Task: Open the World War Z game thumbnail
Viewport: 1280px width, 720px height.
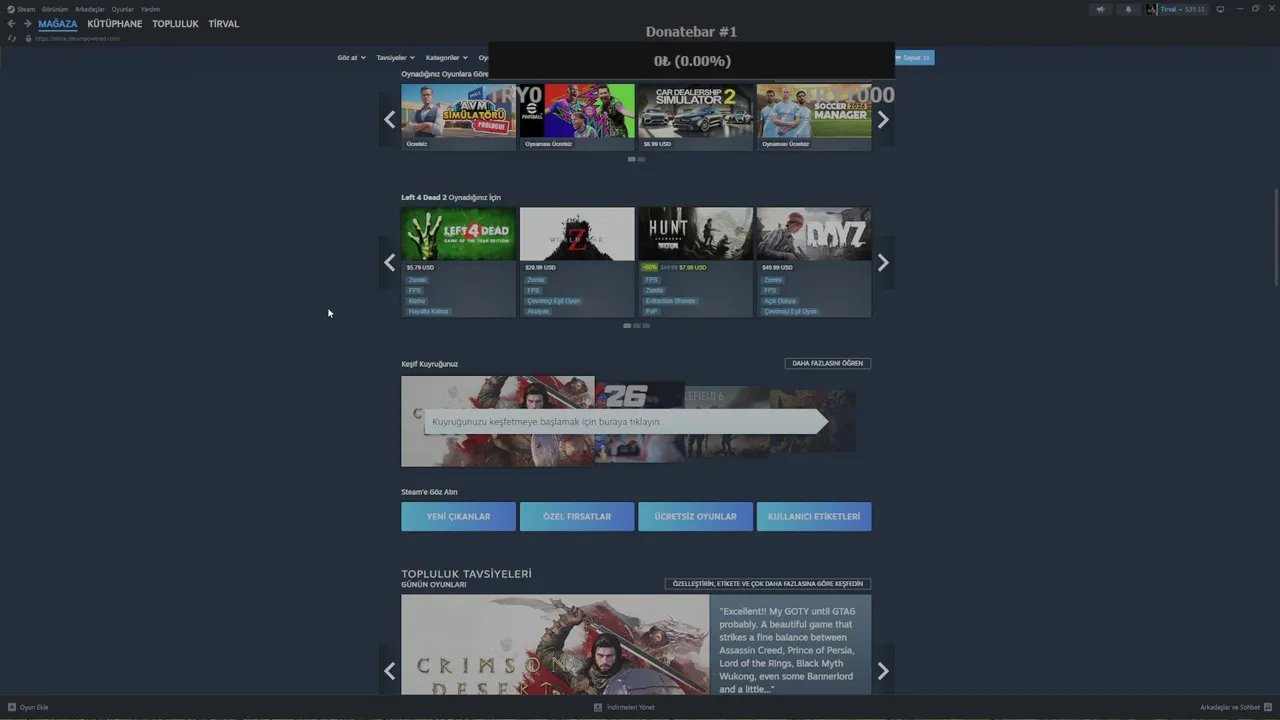Action: [577, 234]
